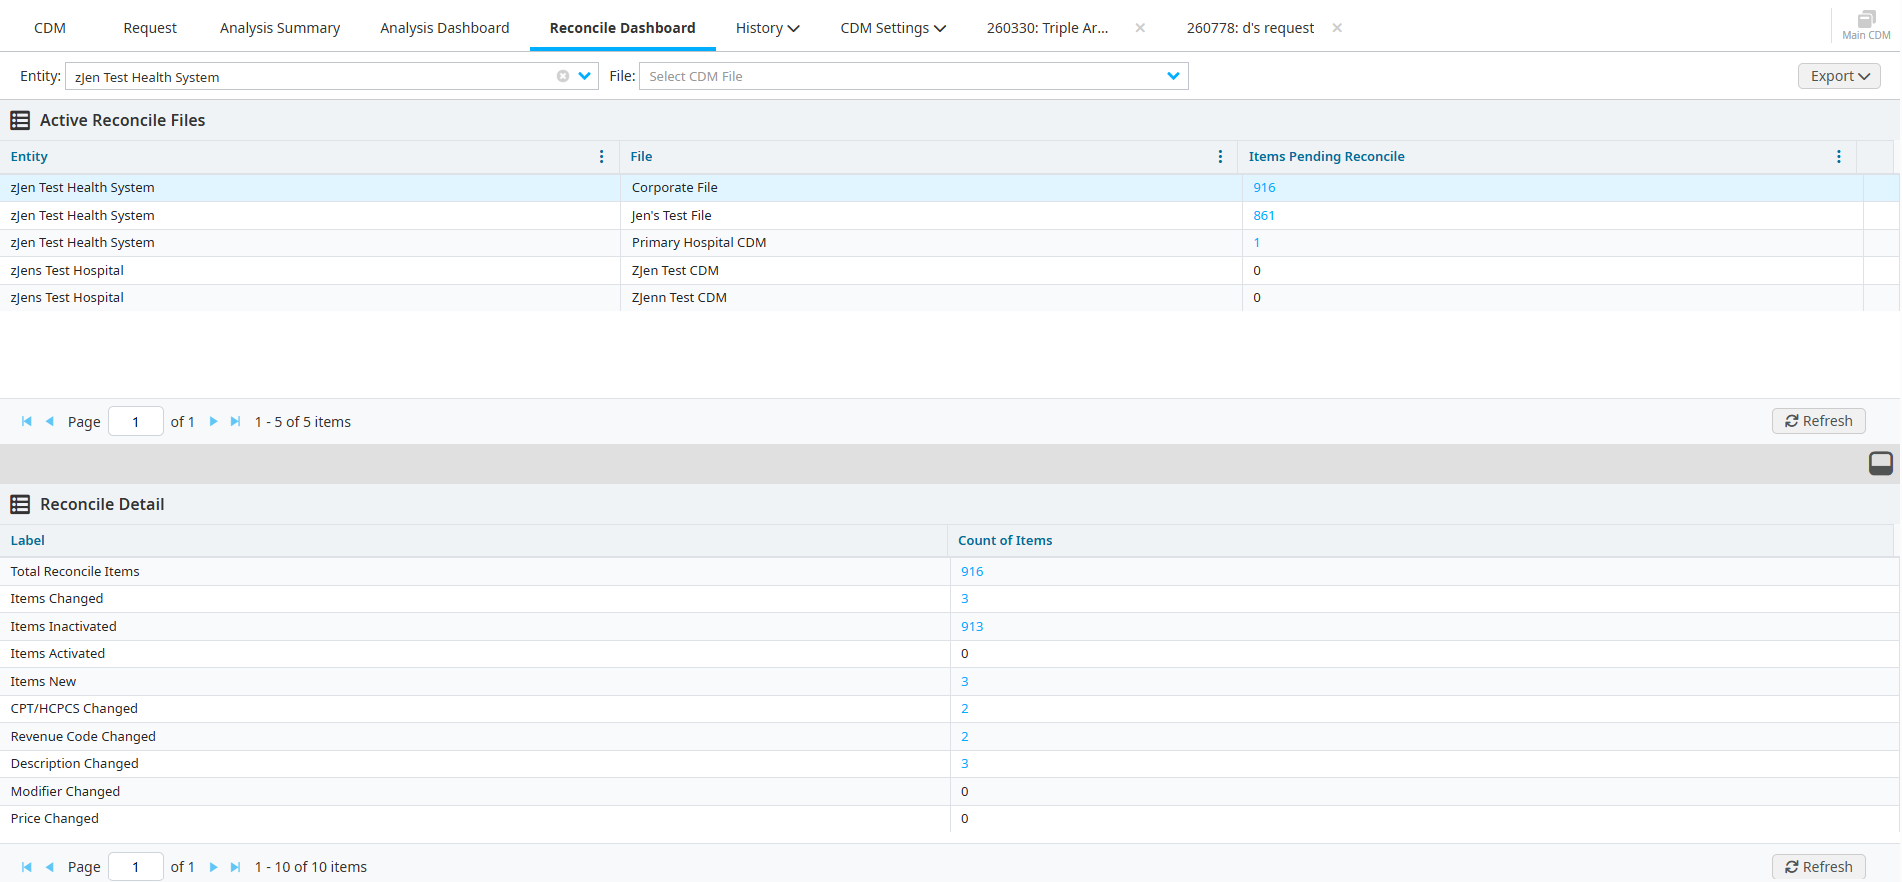Expand the Entity dropdown

(x=585, y=76)
